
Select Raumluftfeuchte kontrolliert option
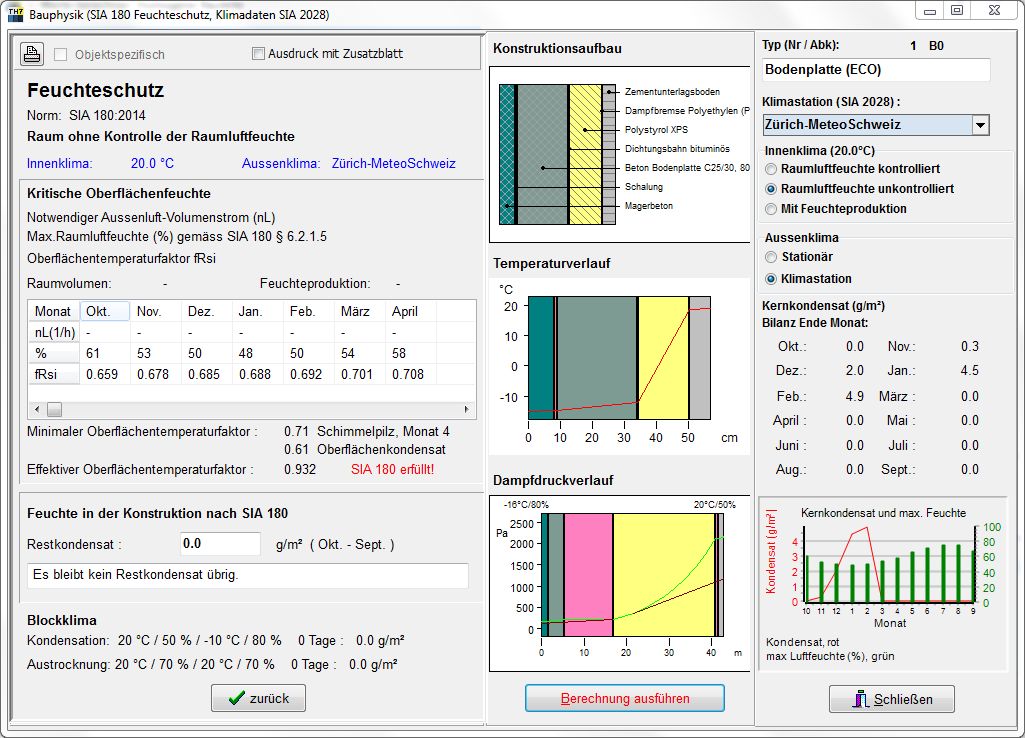[x=771, y=169]
